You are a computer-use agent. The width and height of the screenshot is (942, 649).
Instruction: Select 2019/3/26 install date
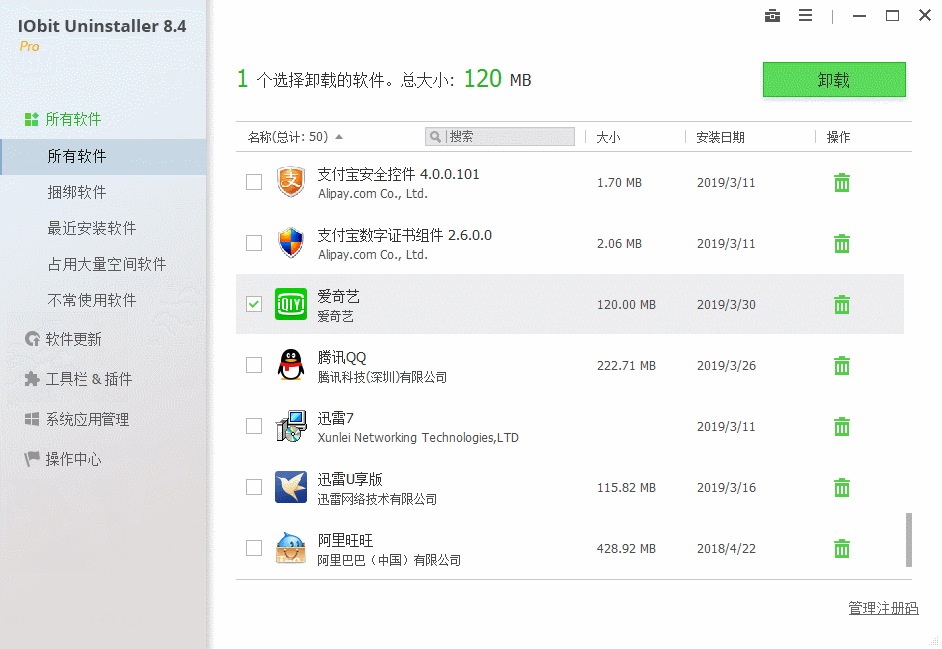click(x=726, y=365)
